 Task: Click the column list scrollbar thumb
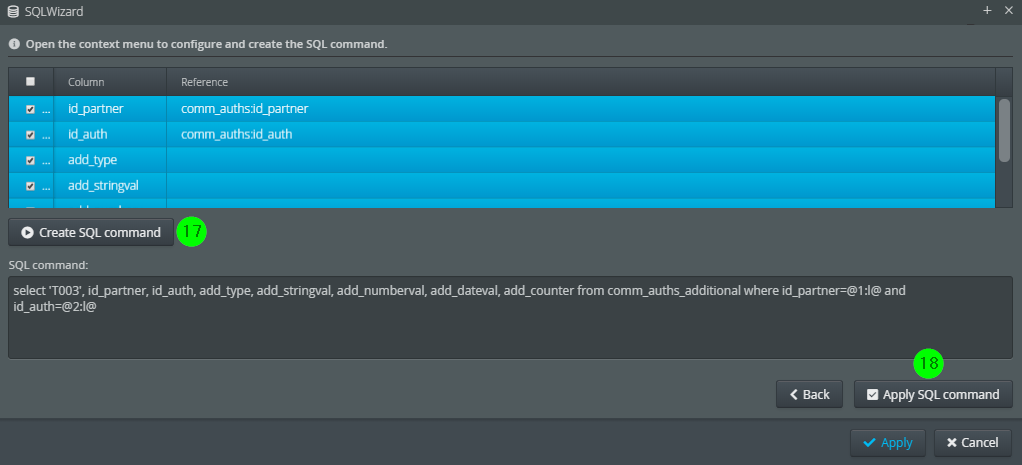(1004, 129)
